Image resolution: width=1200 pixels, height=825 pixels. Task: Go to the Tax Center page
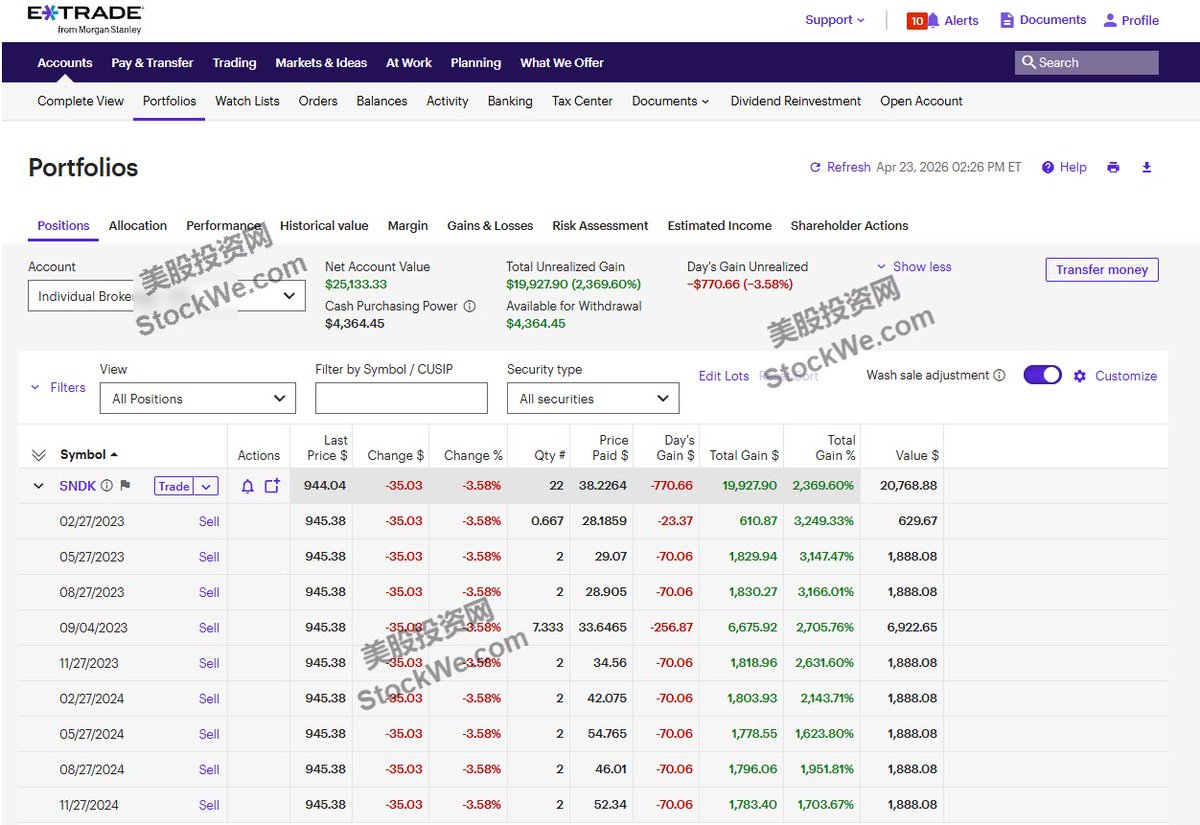pos(582,101)
